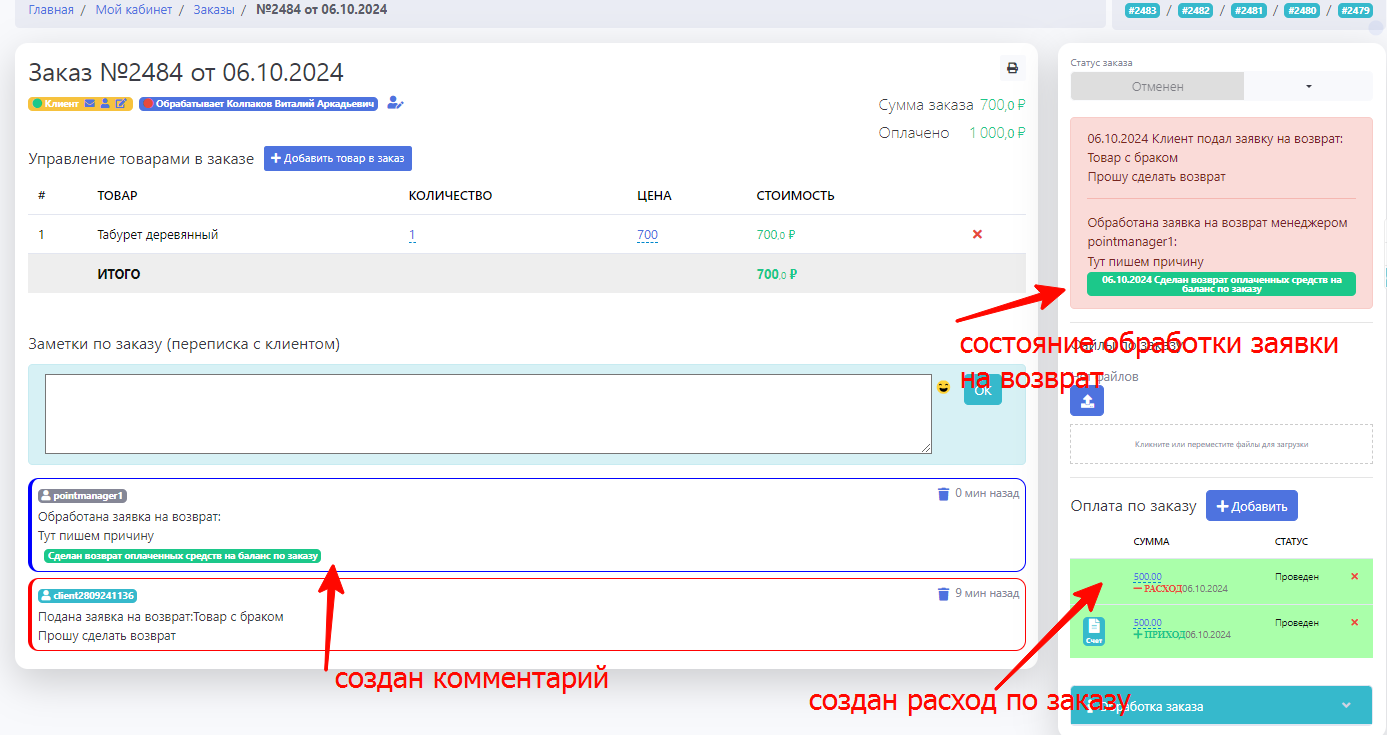This screenshot has width=1387, height=735.
Task: Click the blue file upload icon button
Action: 1087,401
